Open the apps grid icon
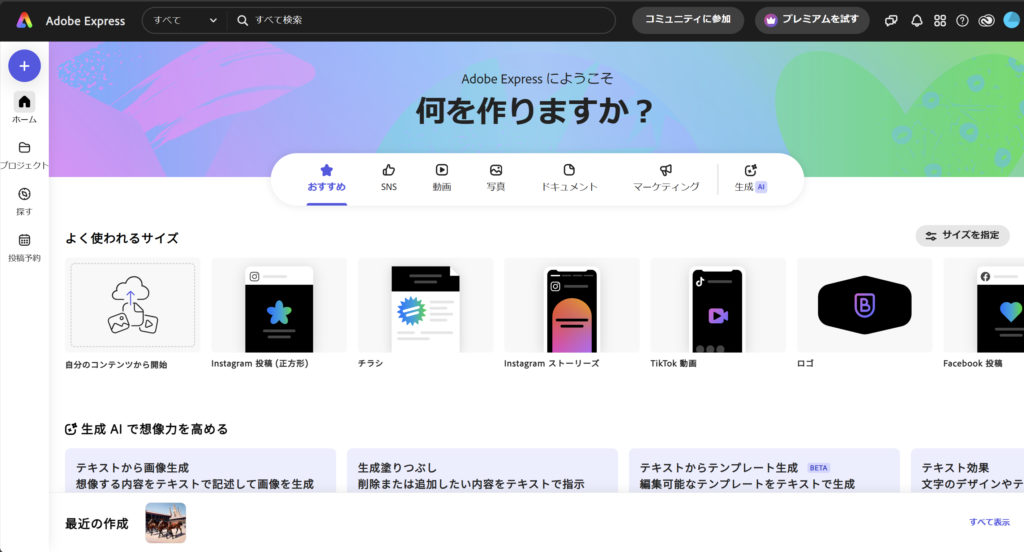Screen dimensions: 1024x552 (x=940, y=20)
